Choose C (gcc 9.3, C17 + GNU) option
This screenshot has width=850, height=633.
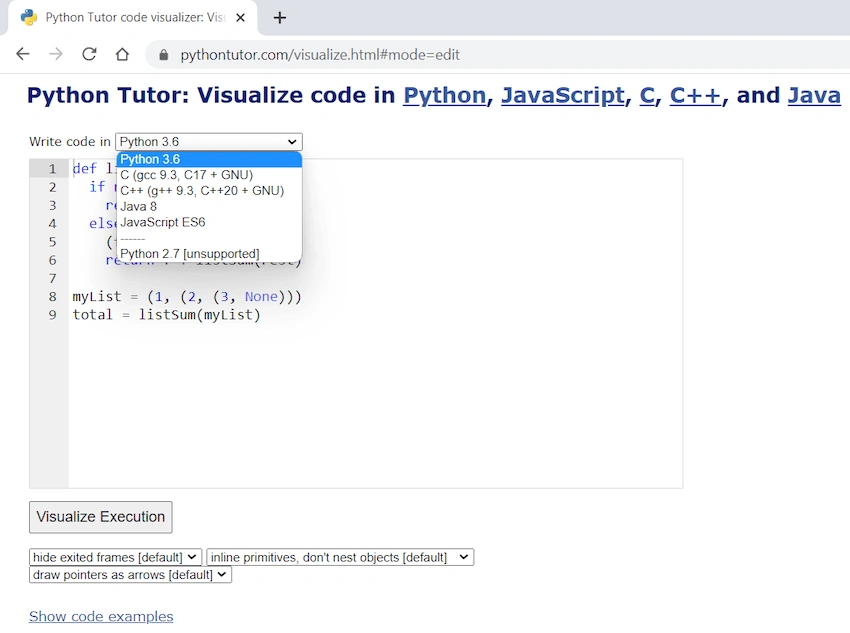(209, 175)
